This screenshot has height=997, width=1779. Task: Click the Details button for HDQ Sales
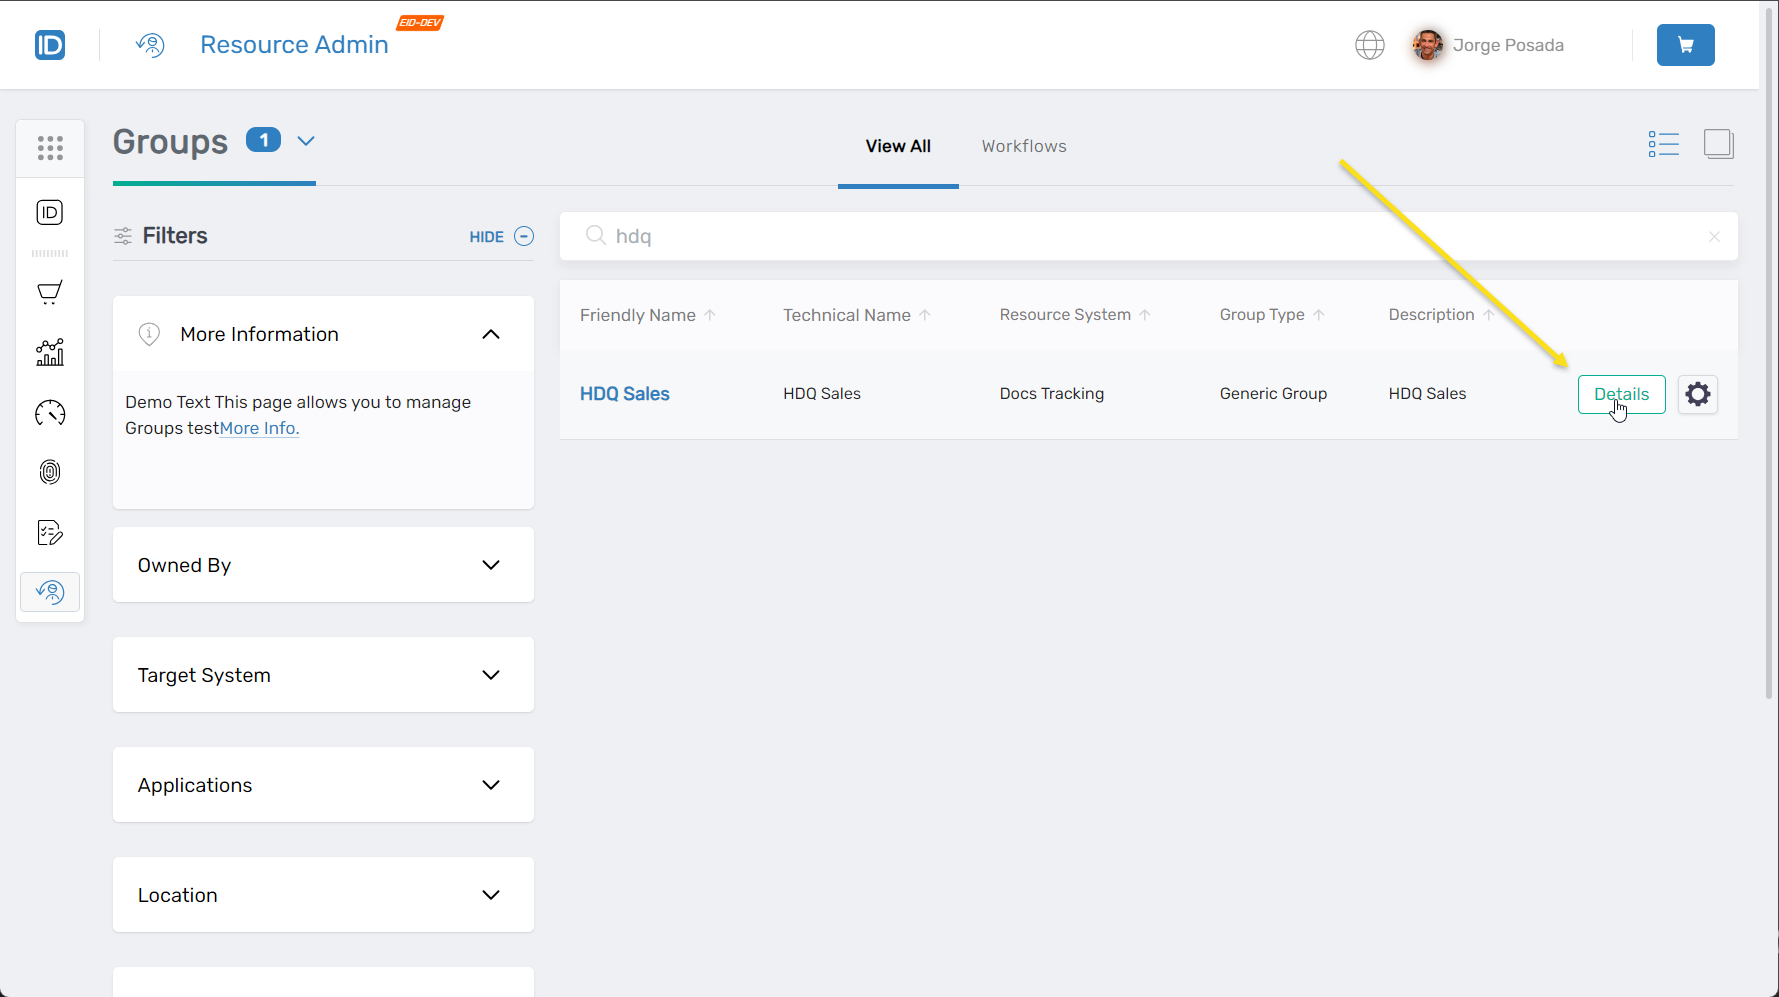(1620, 394)
